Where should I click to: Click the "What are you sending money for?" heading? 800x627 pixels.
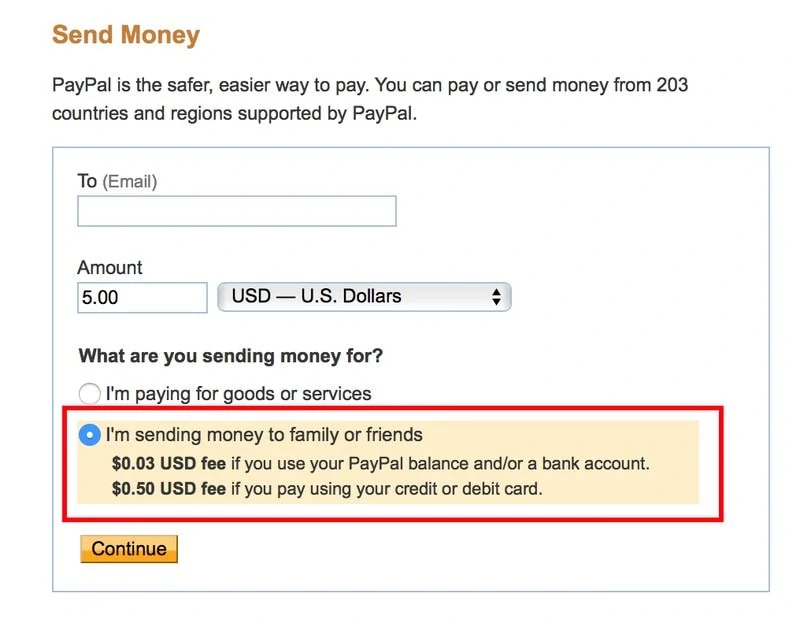pyautogui.click(x=231, y=356)
